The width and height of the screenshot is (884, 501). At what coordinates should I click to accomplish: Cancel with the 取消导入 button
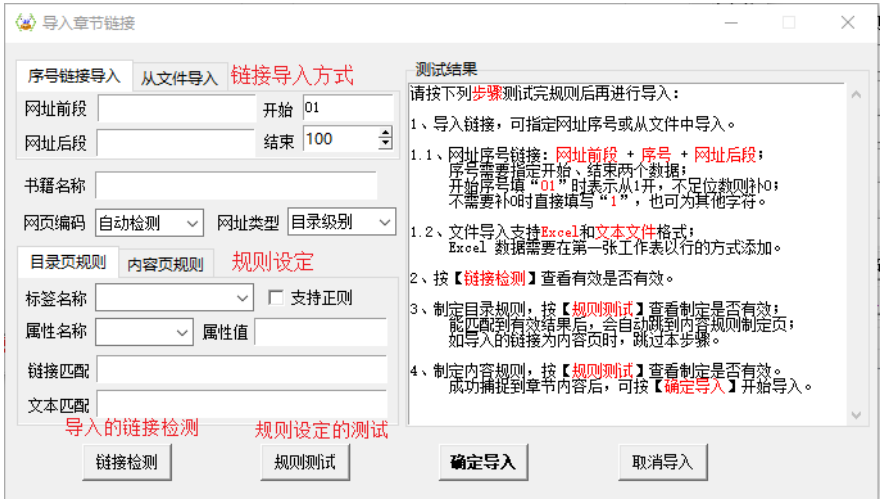(662, 462)
